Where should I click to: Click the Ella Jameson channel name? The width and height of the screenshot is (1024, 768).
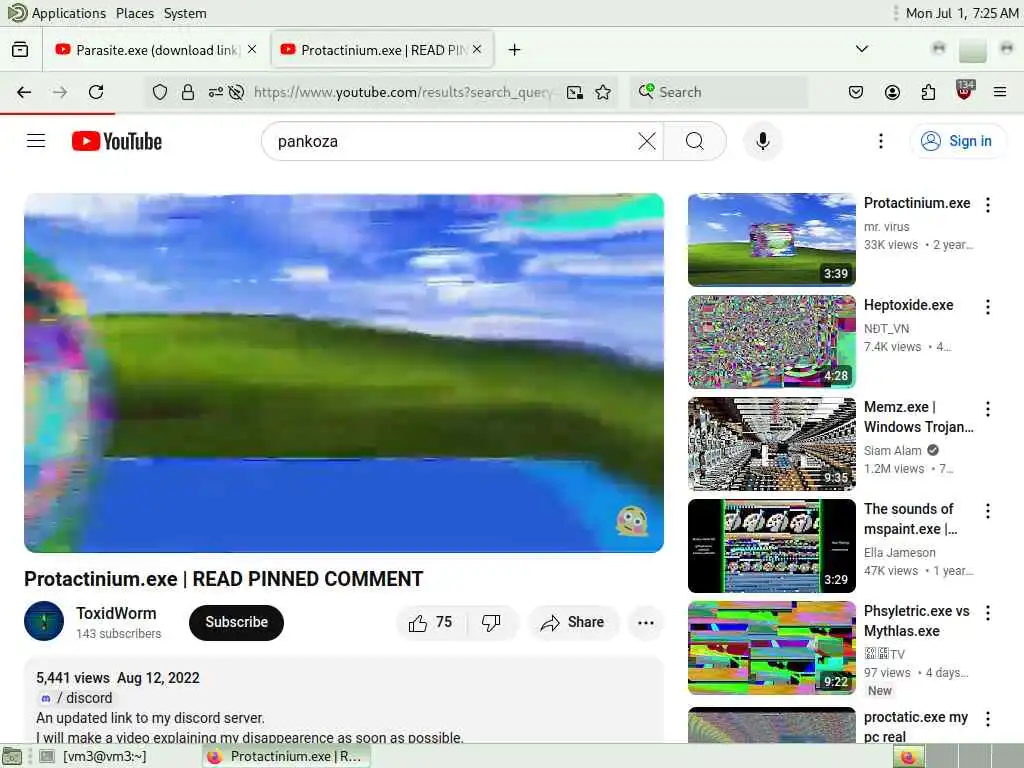(x=899, y=552)
